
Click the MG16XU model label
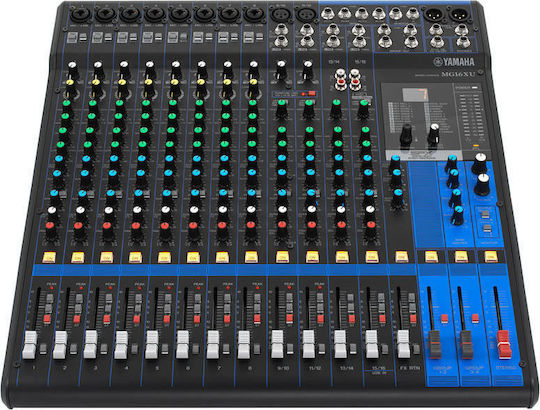click(x=458, y=74)
